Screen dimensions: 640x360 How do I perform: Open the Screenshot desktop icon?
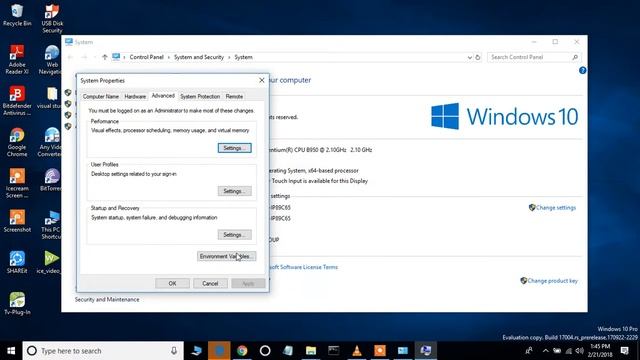click(x=17, y=221)
